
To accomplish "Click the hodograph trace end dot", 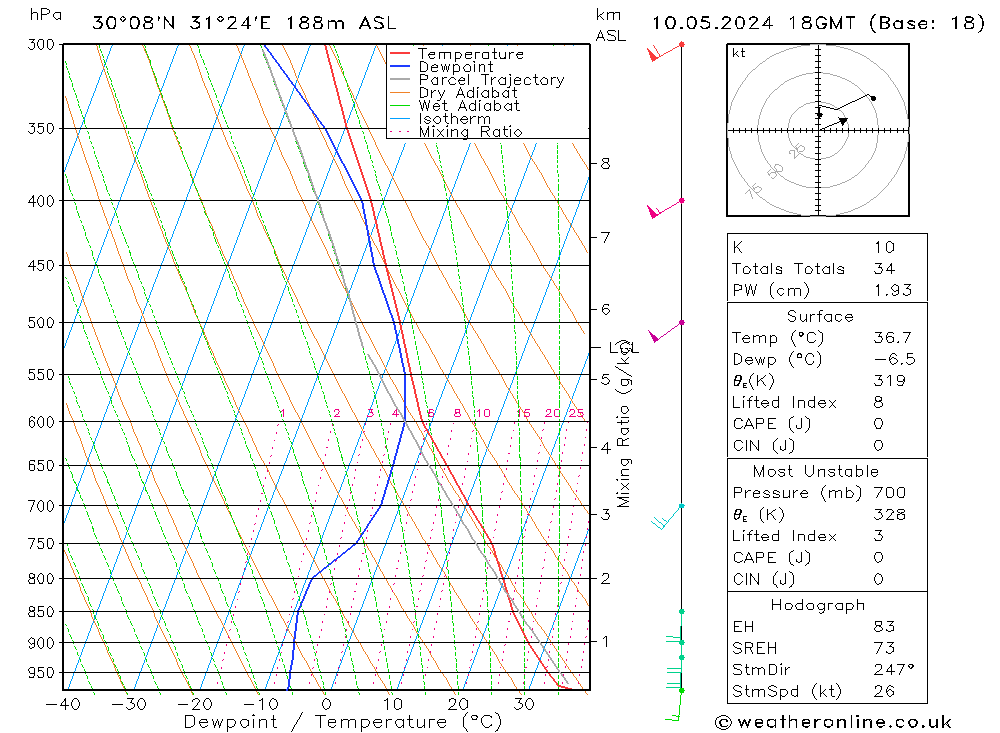I will (x=873, y=98).
